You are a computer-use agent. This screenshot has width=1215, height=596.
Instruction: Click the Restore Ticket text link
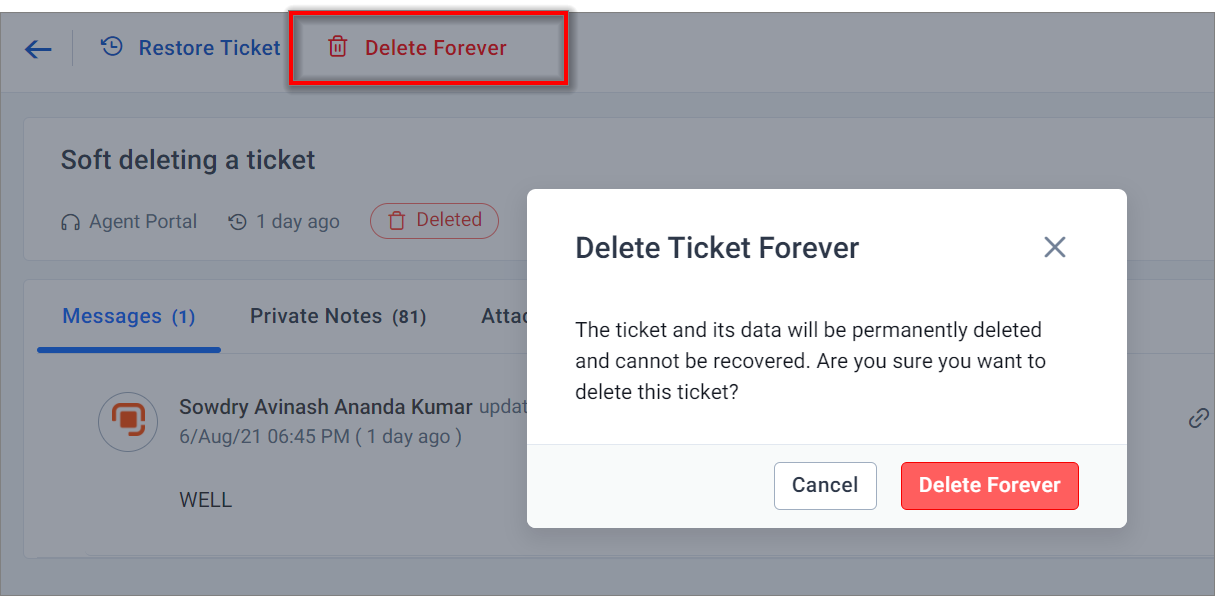[210, 48]
